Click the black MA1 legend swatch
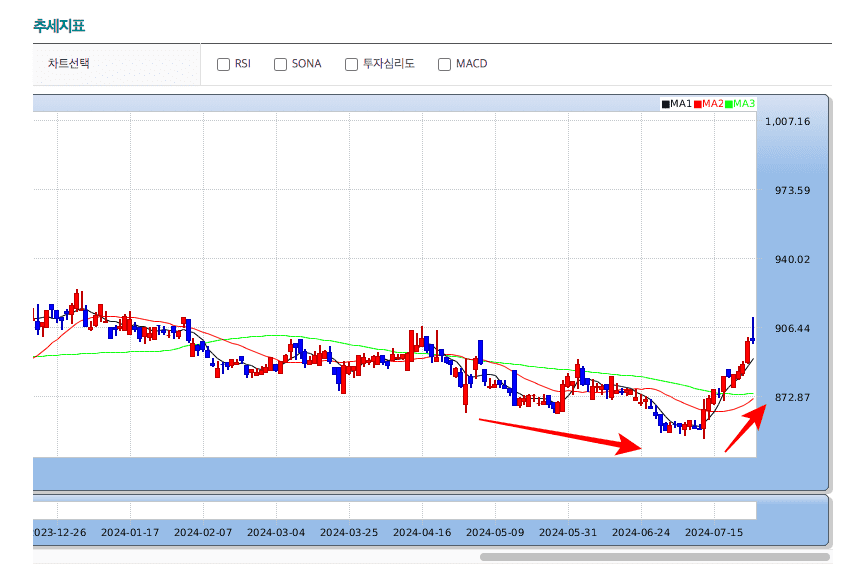The width and height of the screenshot is (867, 576). click(x=666, y=104)
